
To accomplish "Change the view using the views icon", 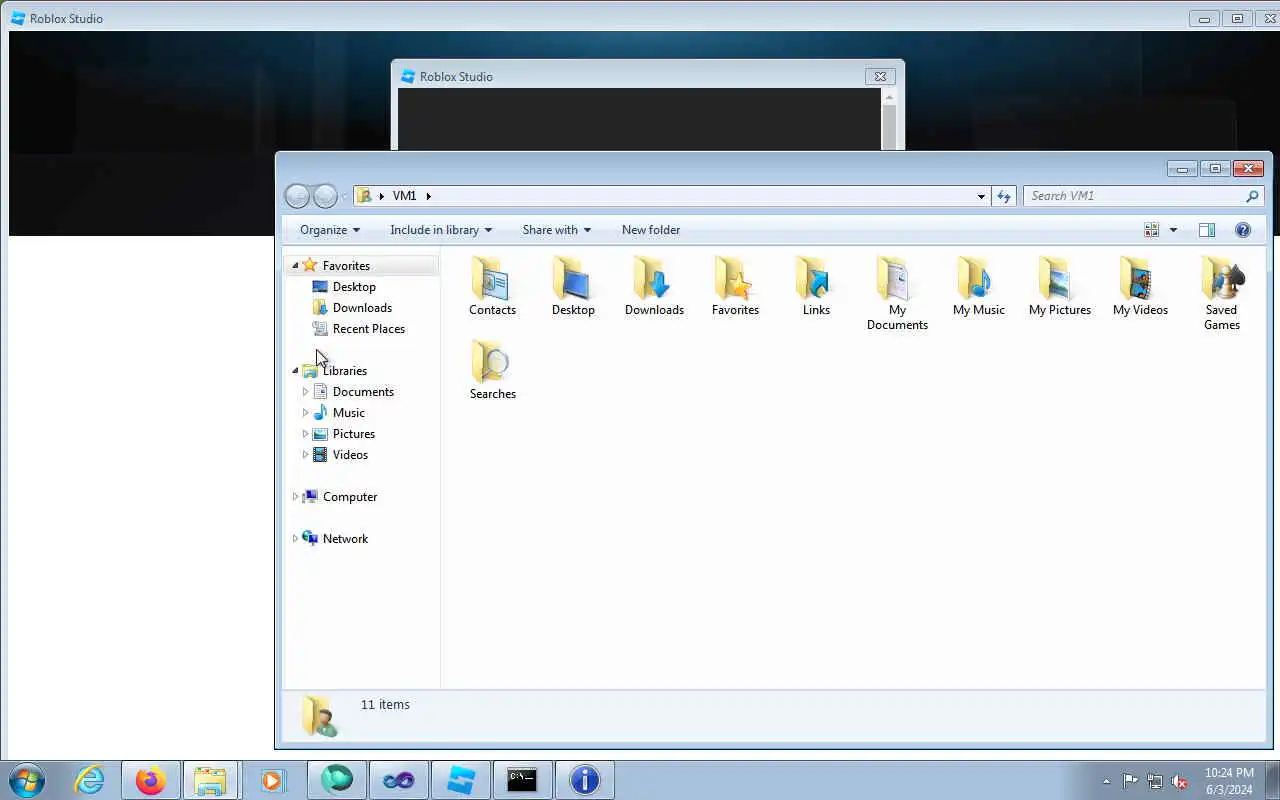I will (1152, 230).
